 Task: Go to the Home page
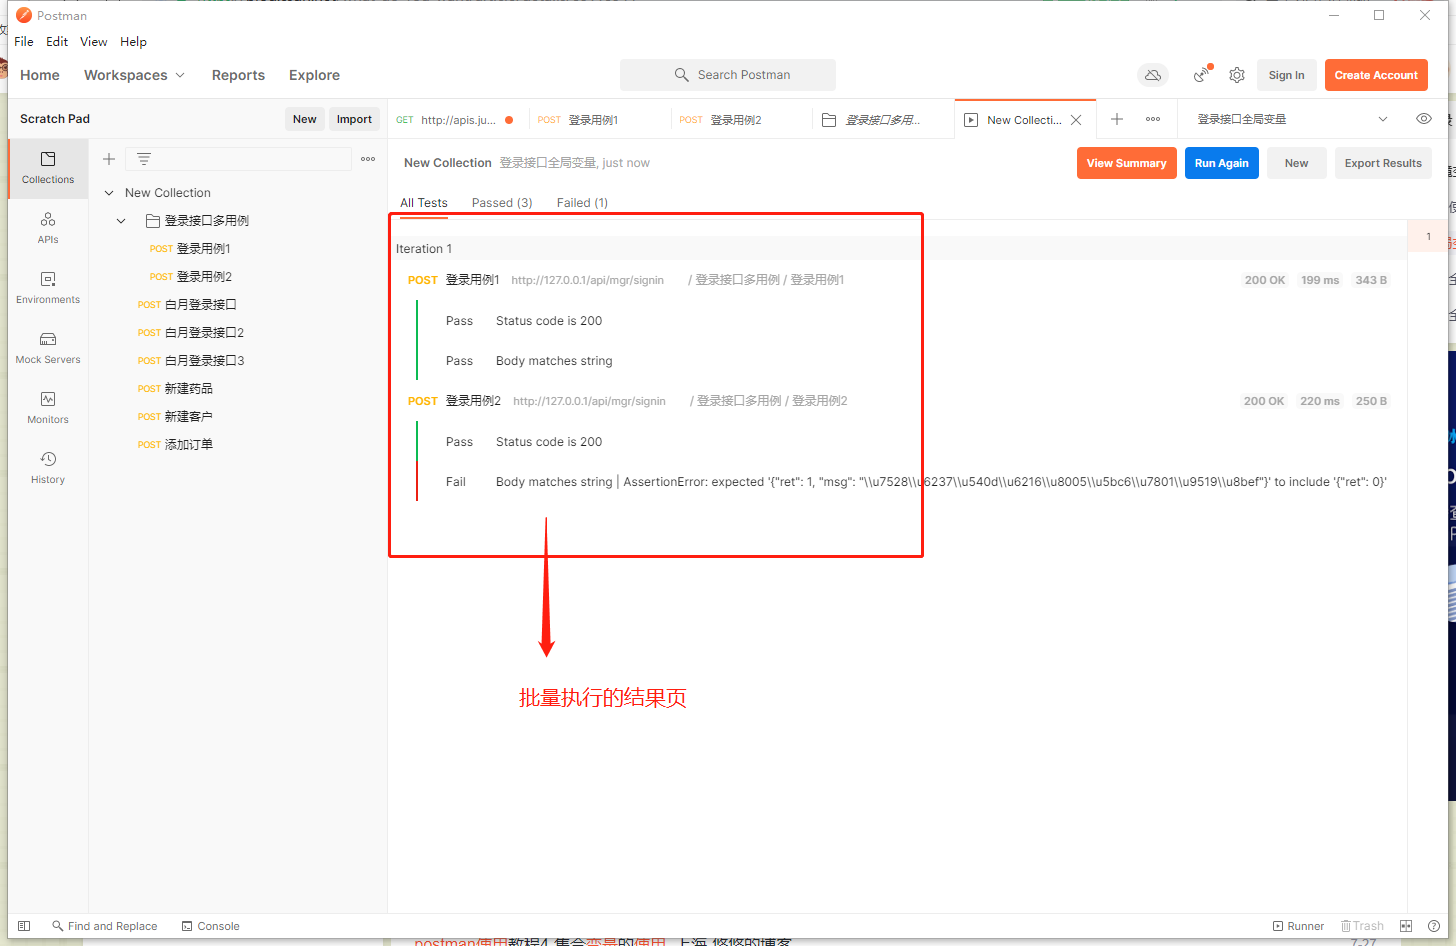pos(40,75)
